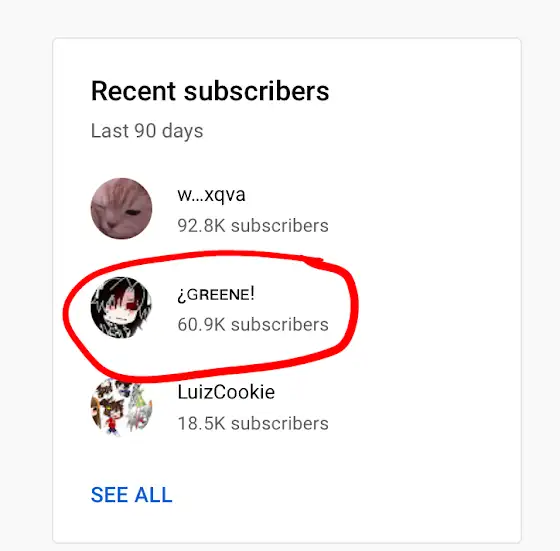
Task: Click the number 90 in the subtitle
Action: 144,131
